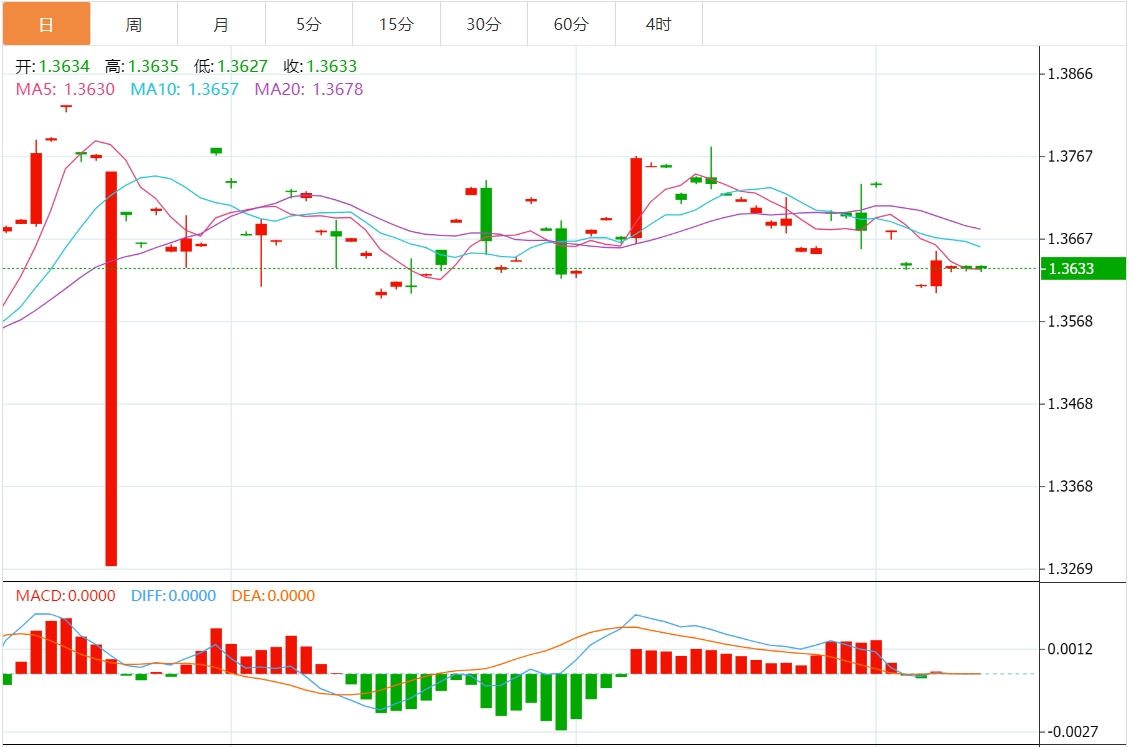
Task: Click the 1.3468 price axis label
Action: pyautogui.click(x=1071, y=404)
